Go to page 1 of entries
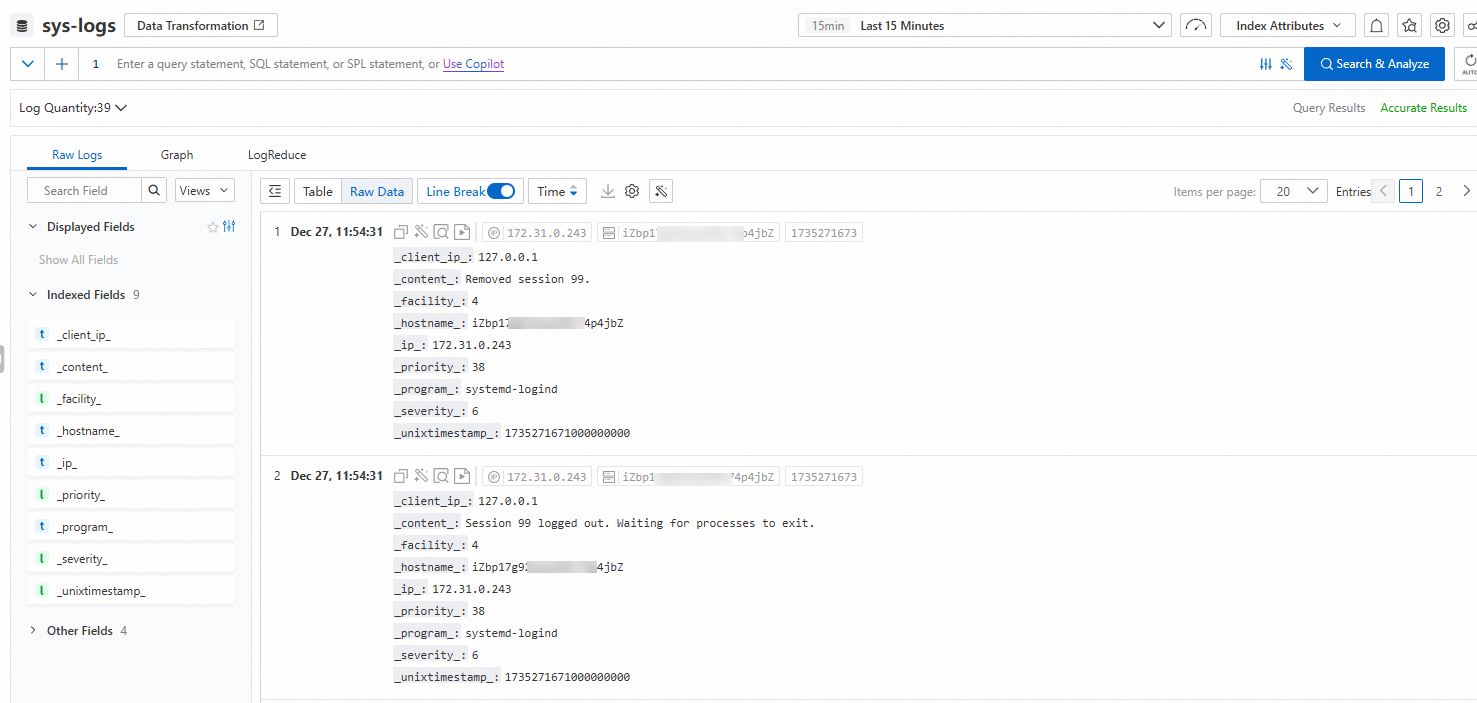 tap(1411, 191)
